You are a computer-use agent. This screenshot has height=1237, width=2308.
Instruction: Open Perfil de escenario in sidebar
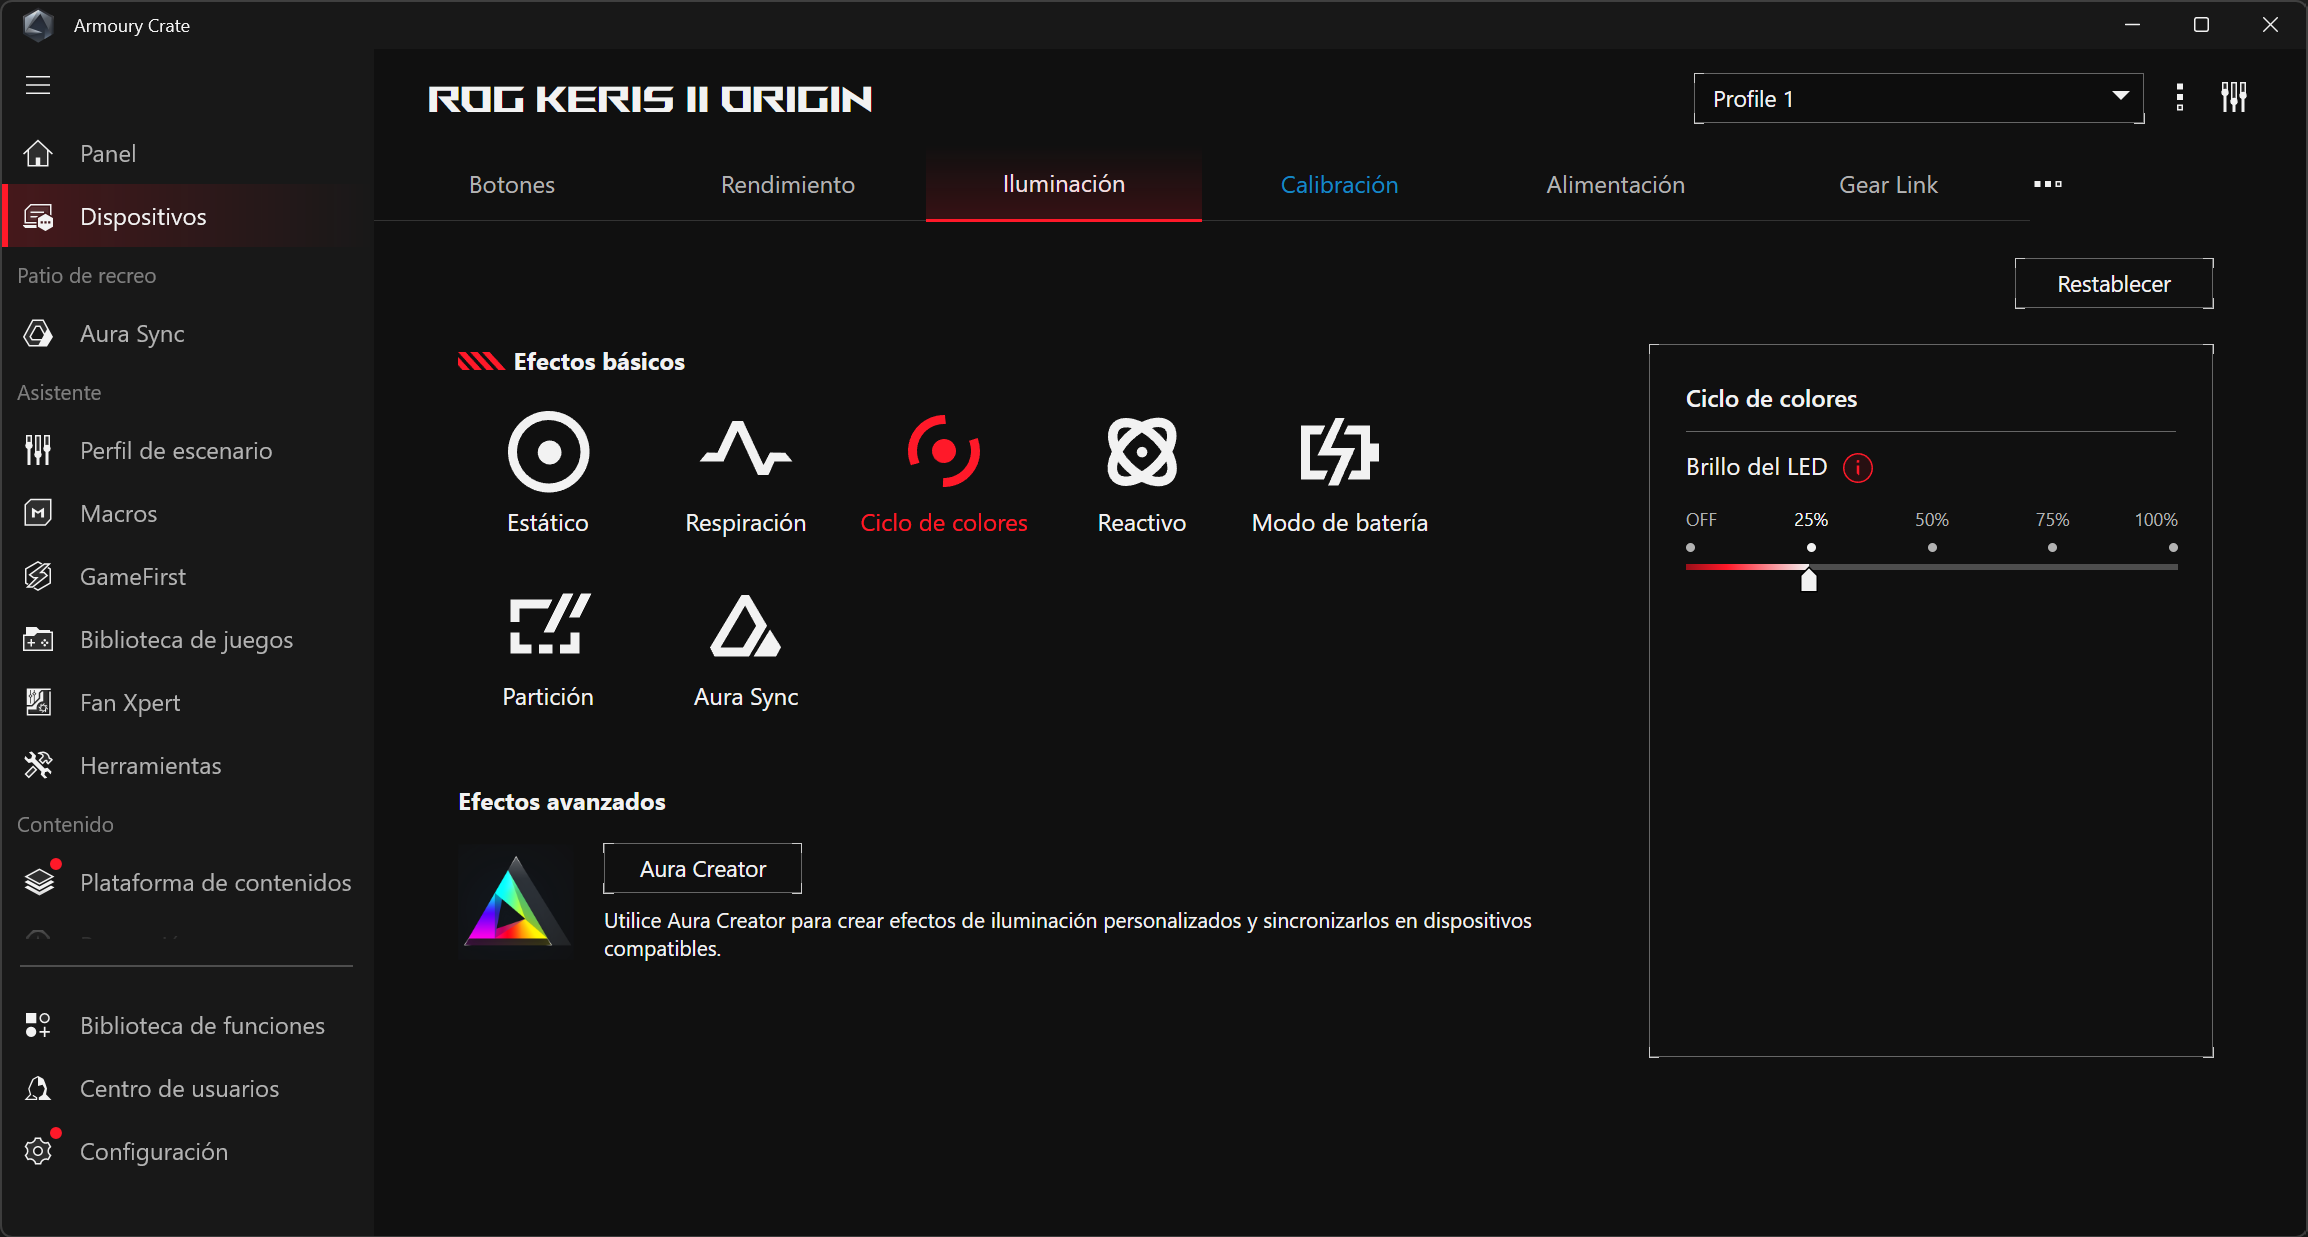tap(187, 451)
